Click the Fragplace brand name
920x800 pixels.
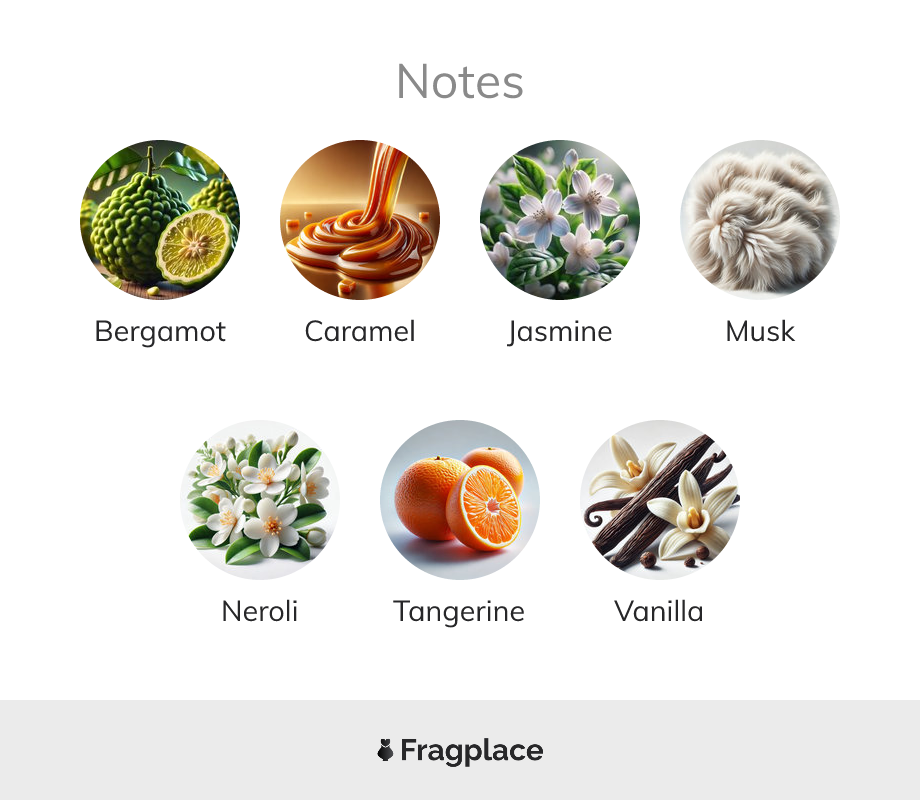tap(472, 751)
